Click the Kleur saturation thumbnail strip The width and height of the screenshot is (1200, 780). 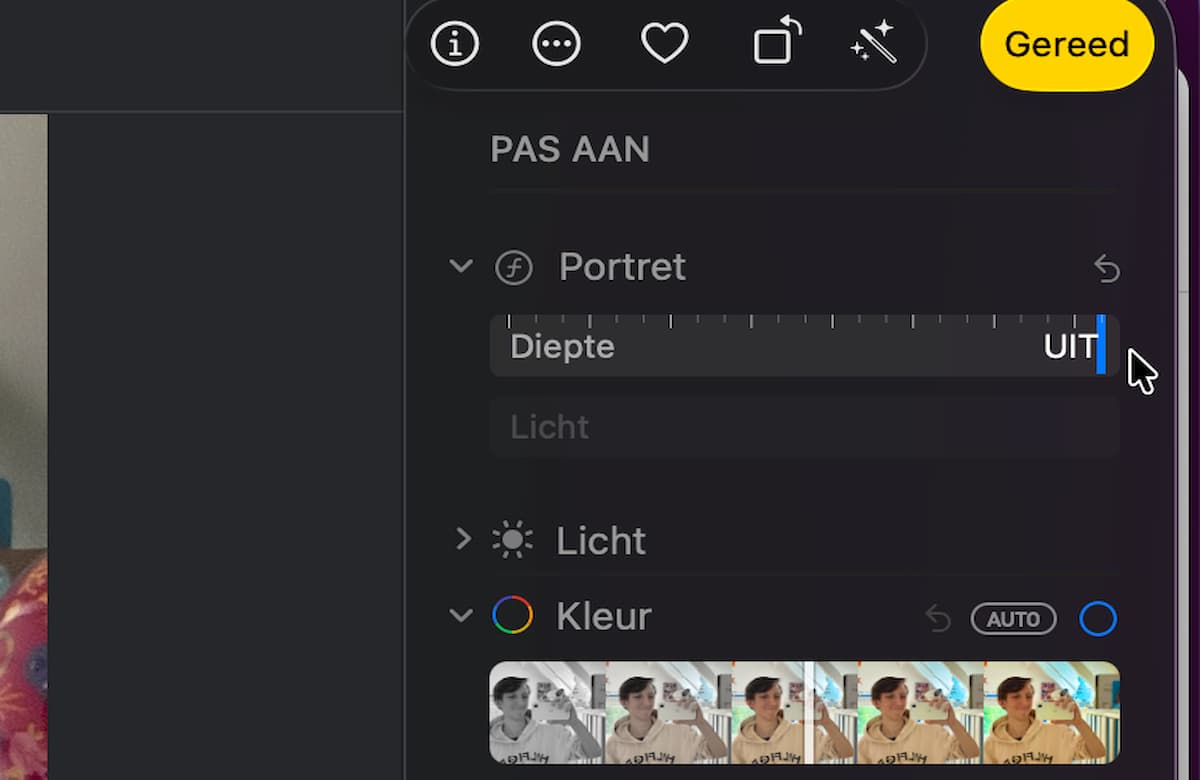(804, 712)
